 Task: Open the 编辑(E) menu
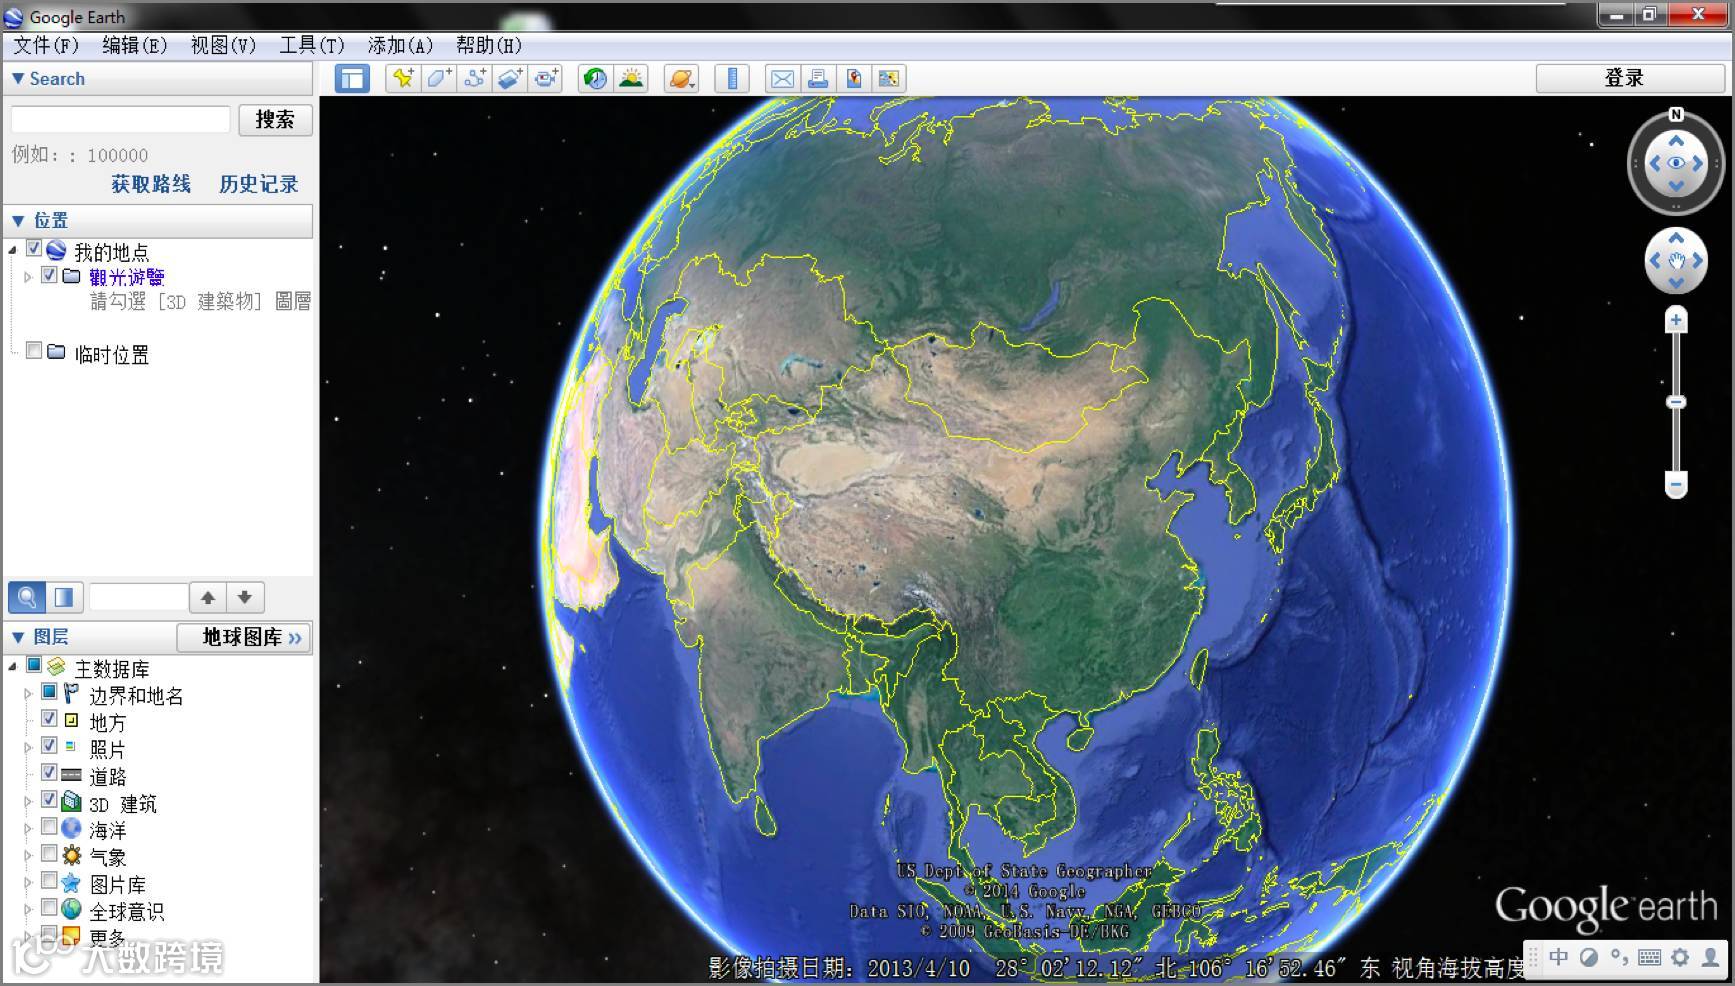click(134, 45)
